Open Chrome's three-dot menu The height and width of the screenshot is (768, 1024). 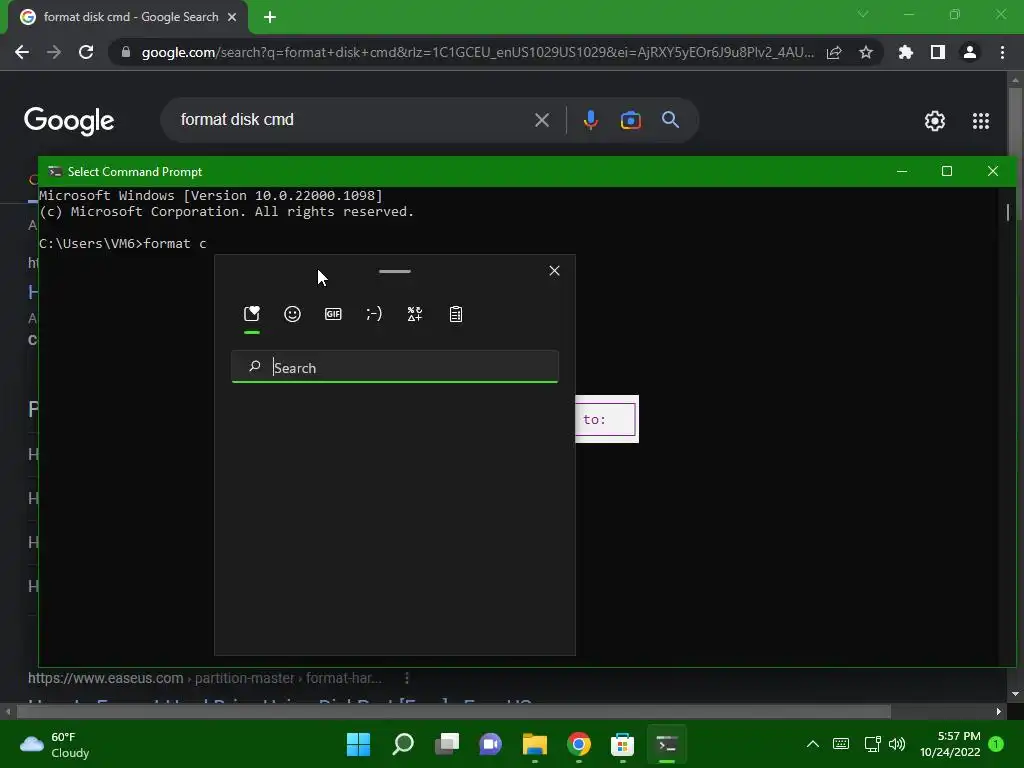pyautogui.click(x=1002, y=52)
